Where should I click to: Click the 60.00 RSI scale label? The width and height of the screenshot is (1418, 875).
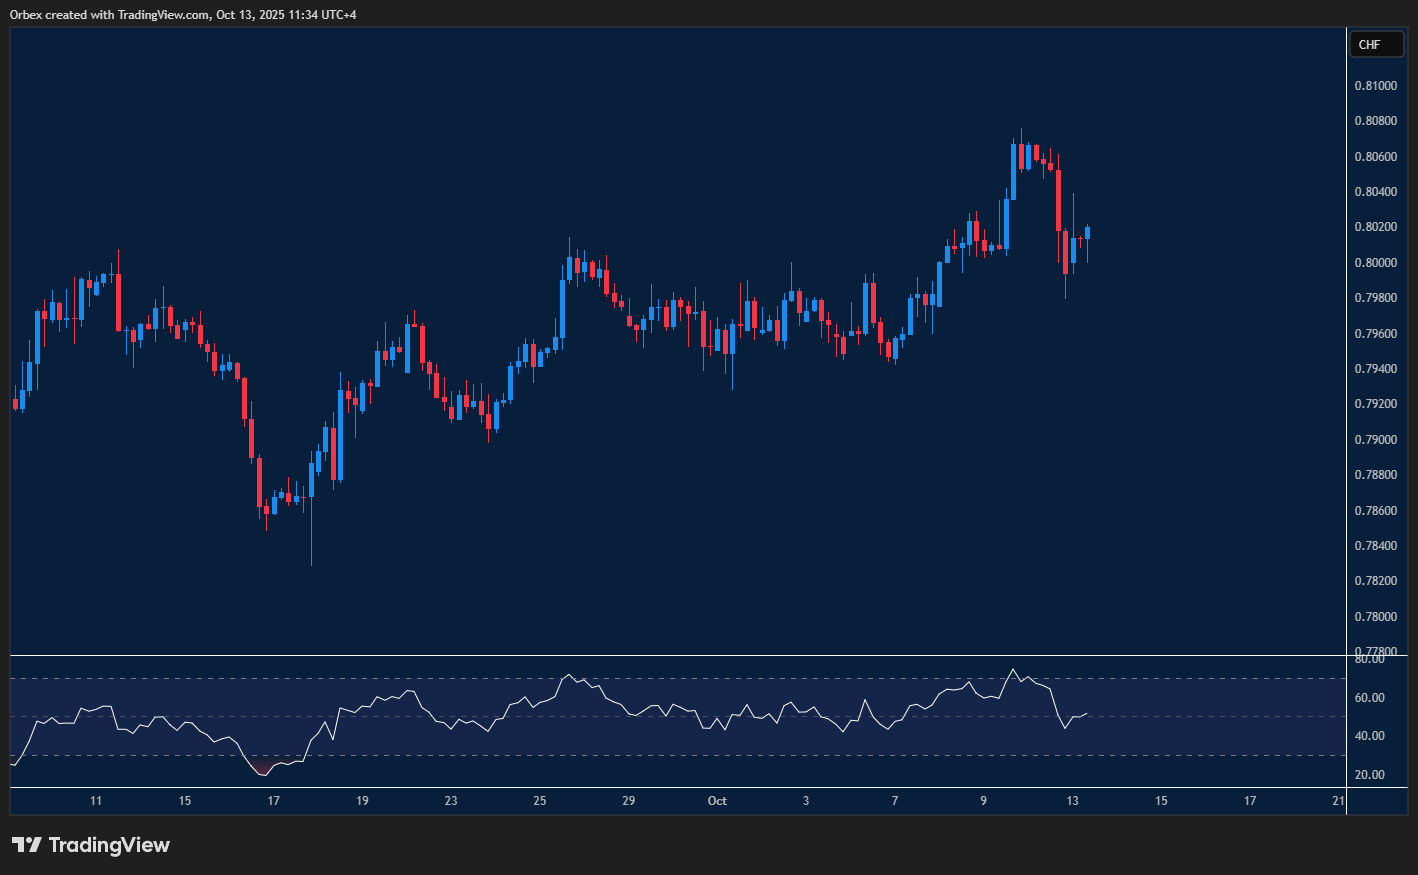tap(1369, 698)
